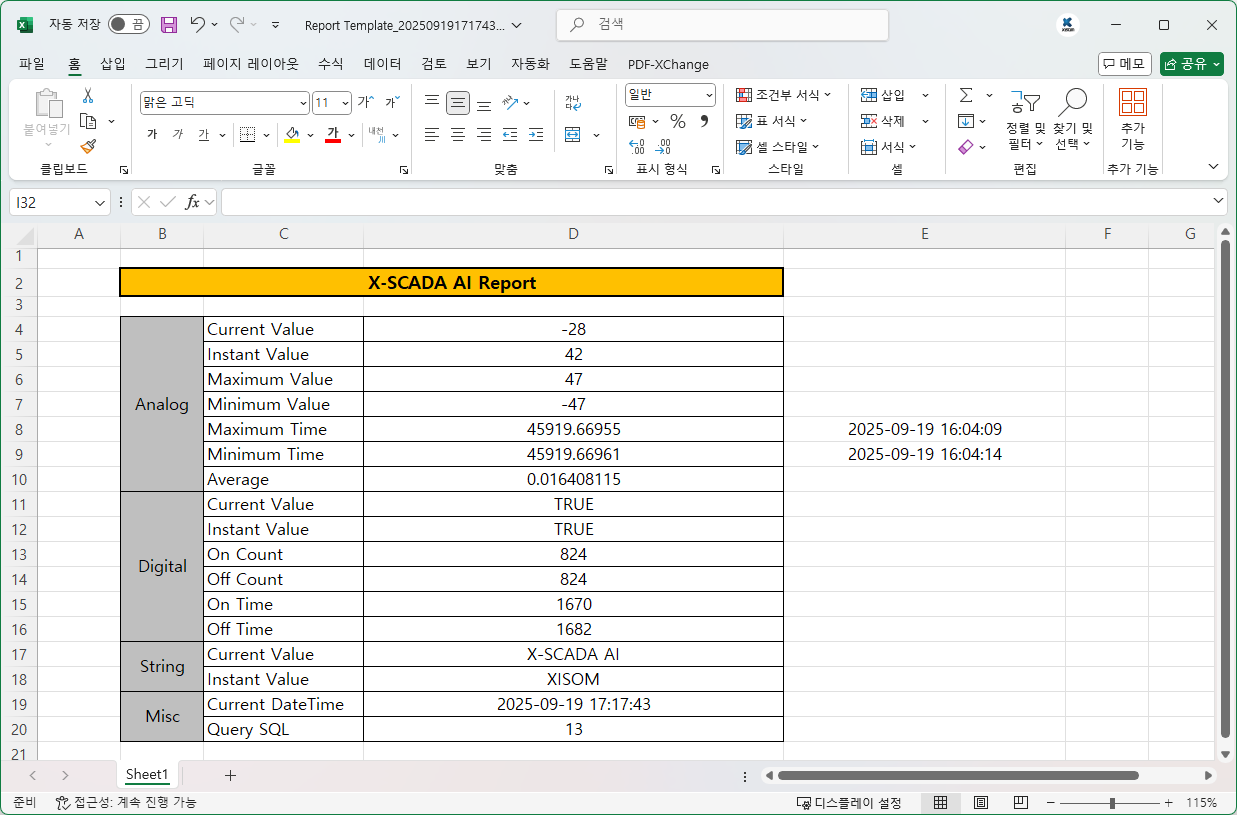
Task: Toggle bold 가 formatting button
Action: [152, 134]
